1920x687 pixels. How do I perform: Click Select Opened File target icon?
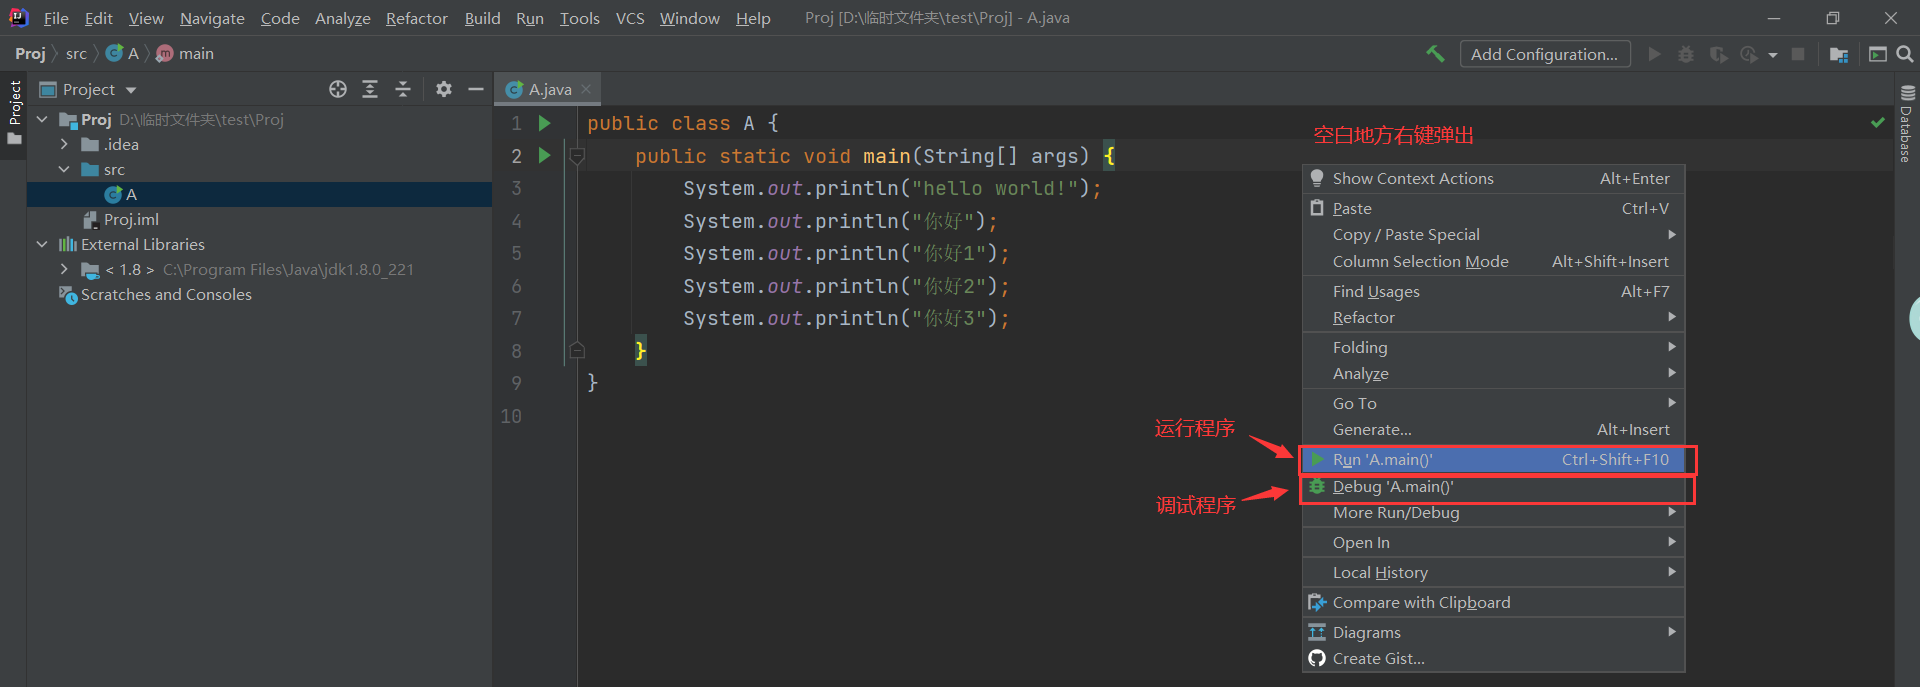click(338, 89)
